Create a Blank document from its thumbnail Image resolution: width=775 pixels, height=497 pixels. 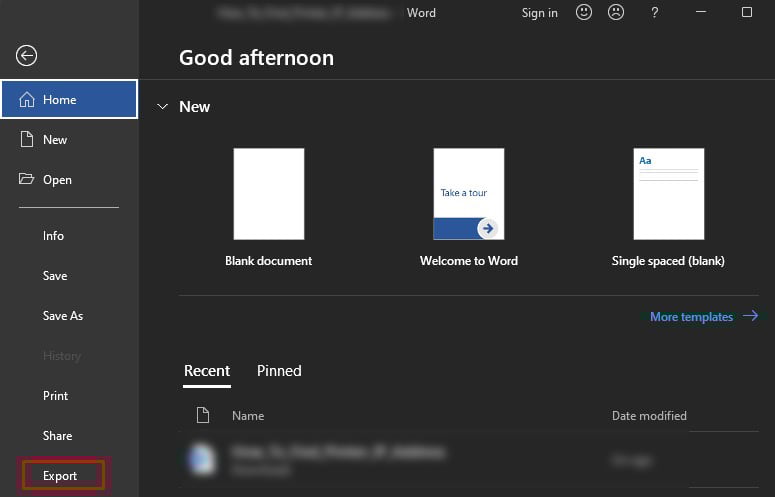pyautogui.click(x=269, y=194)
